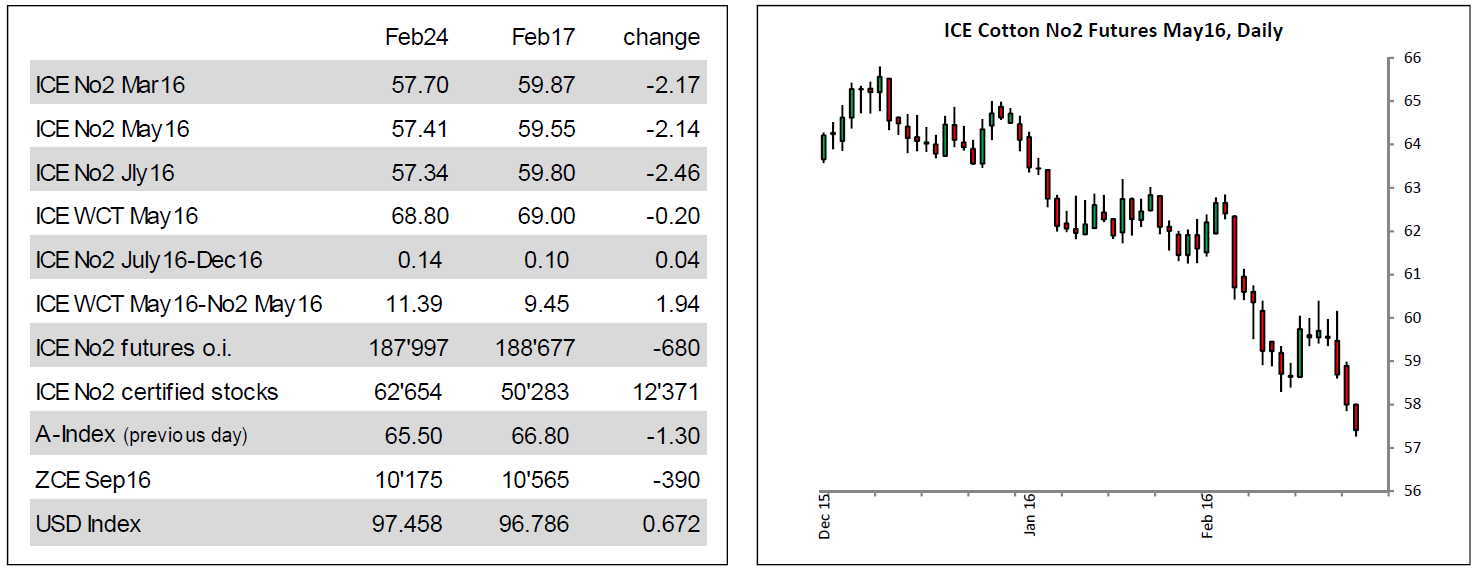Select the change value -1.30
This screenshot has height=568, width=1477.
click(673, 436)
